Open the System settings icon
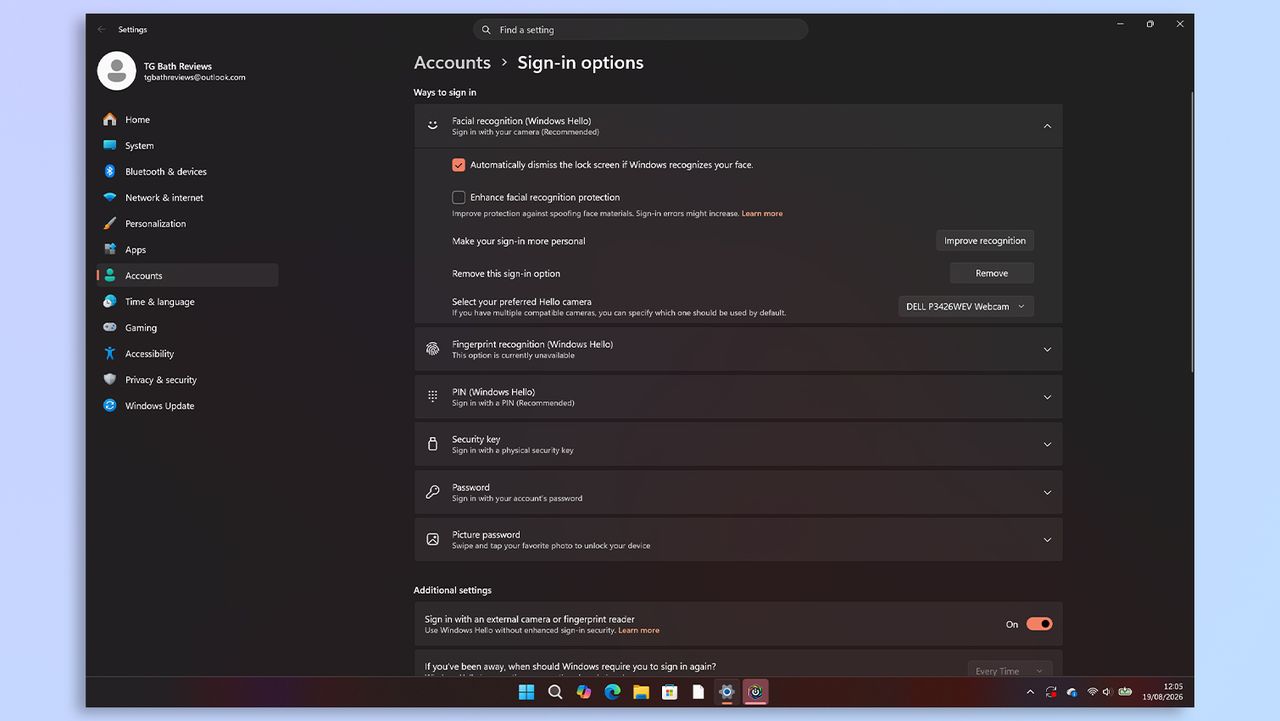 [110, 145]
